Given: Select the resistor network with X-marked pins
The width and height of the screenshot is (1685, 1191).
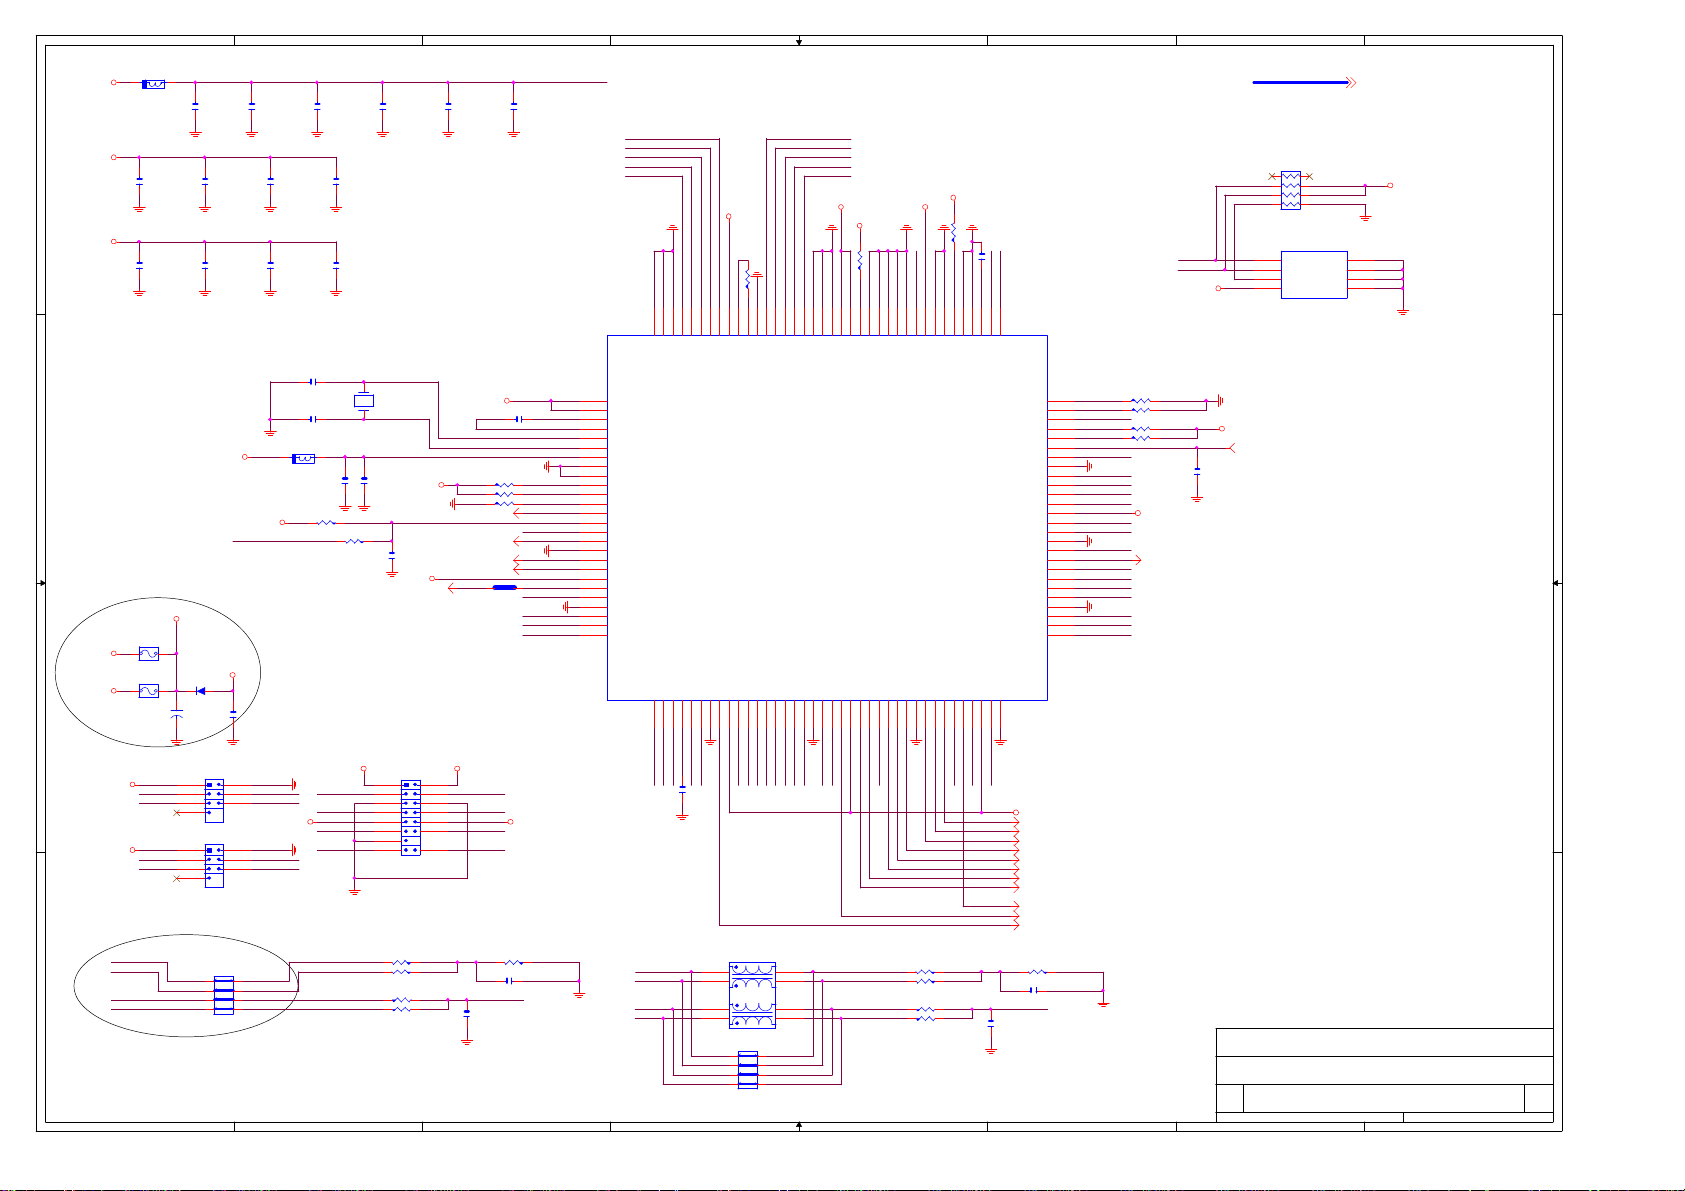Looking at the screenshot, I should tap(1291, 190).
